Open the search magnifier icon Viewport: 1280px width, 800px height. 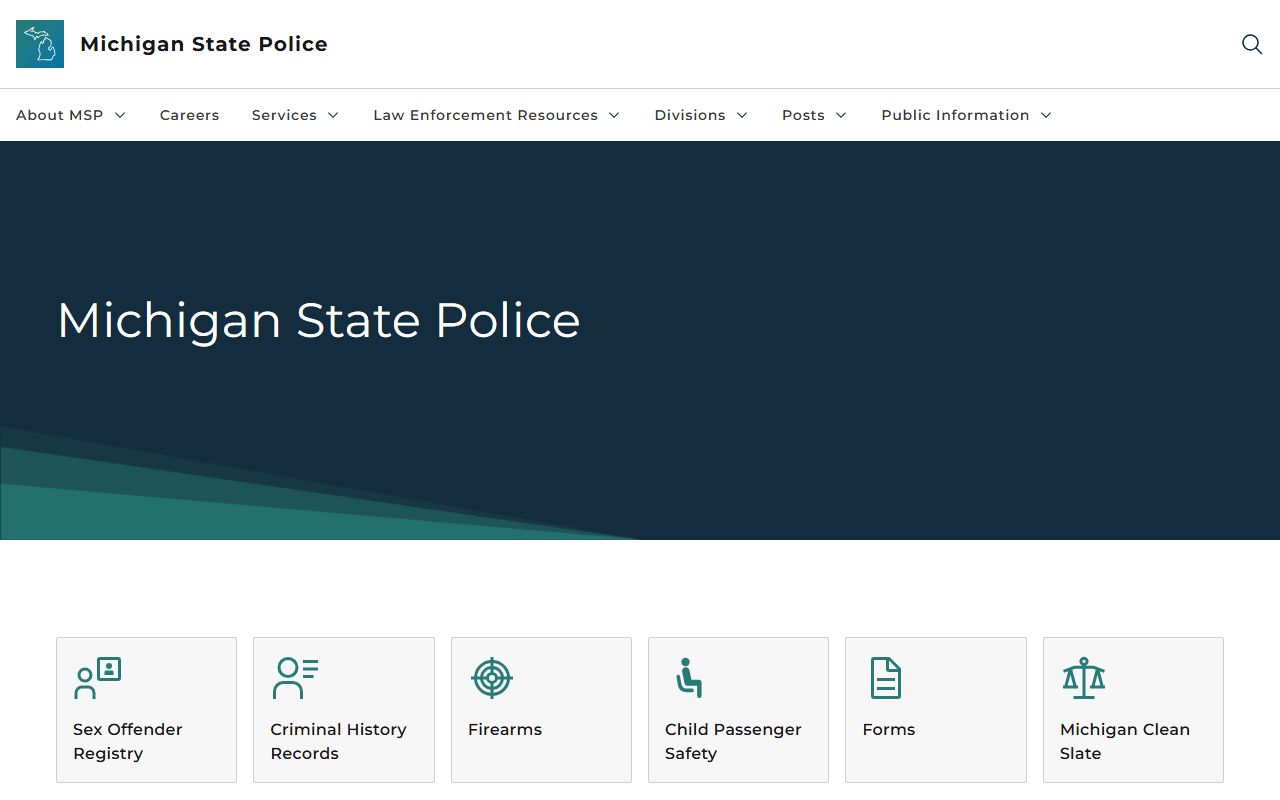click(x=1252, y=44)
